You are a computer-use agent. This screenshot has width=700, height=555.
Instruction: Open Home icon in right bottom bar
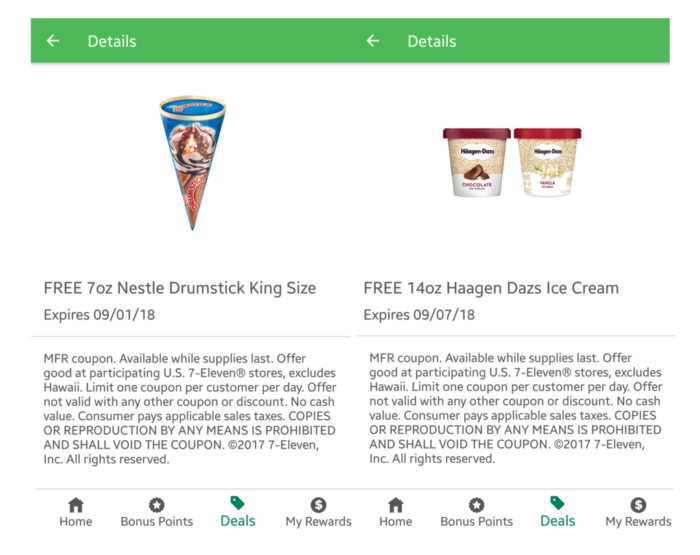[396, 505]
